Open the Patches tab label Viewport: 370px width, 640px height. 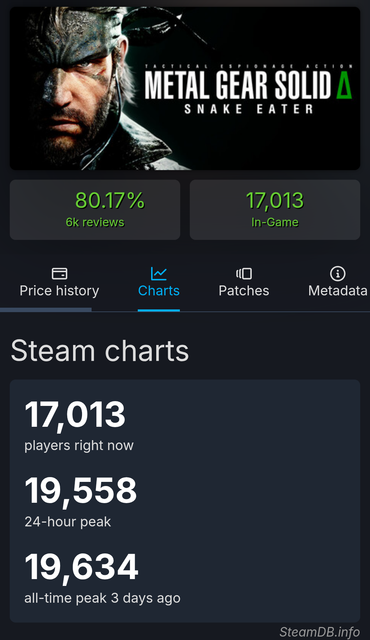[244, 291]
